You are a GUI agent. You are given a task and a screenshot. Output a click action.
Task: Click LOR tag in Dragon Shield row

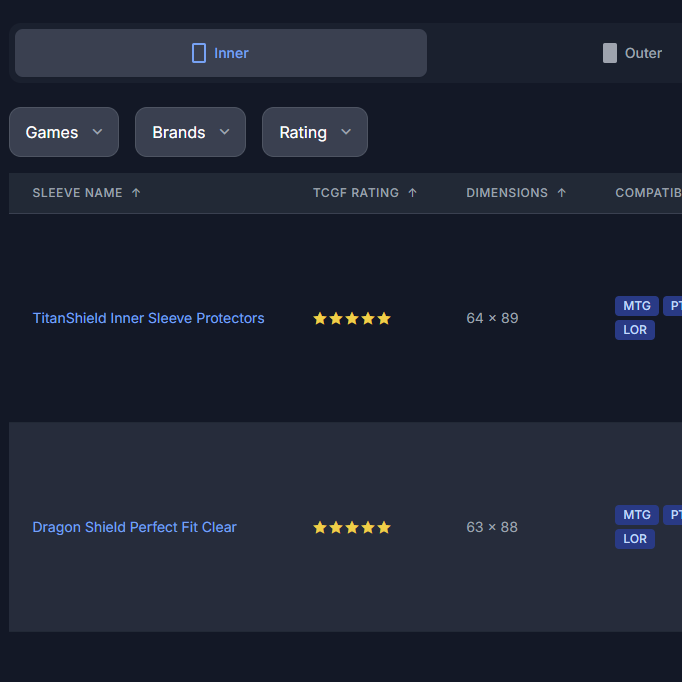coord(634,539)
